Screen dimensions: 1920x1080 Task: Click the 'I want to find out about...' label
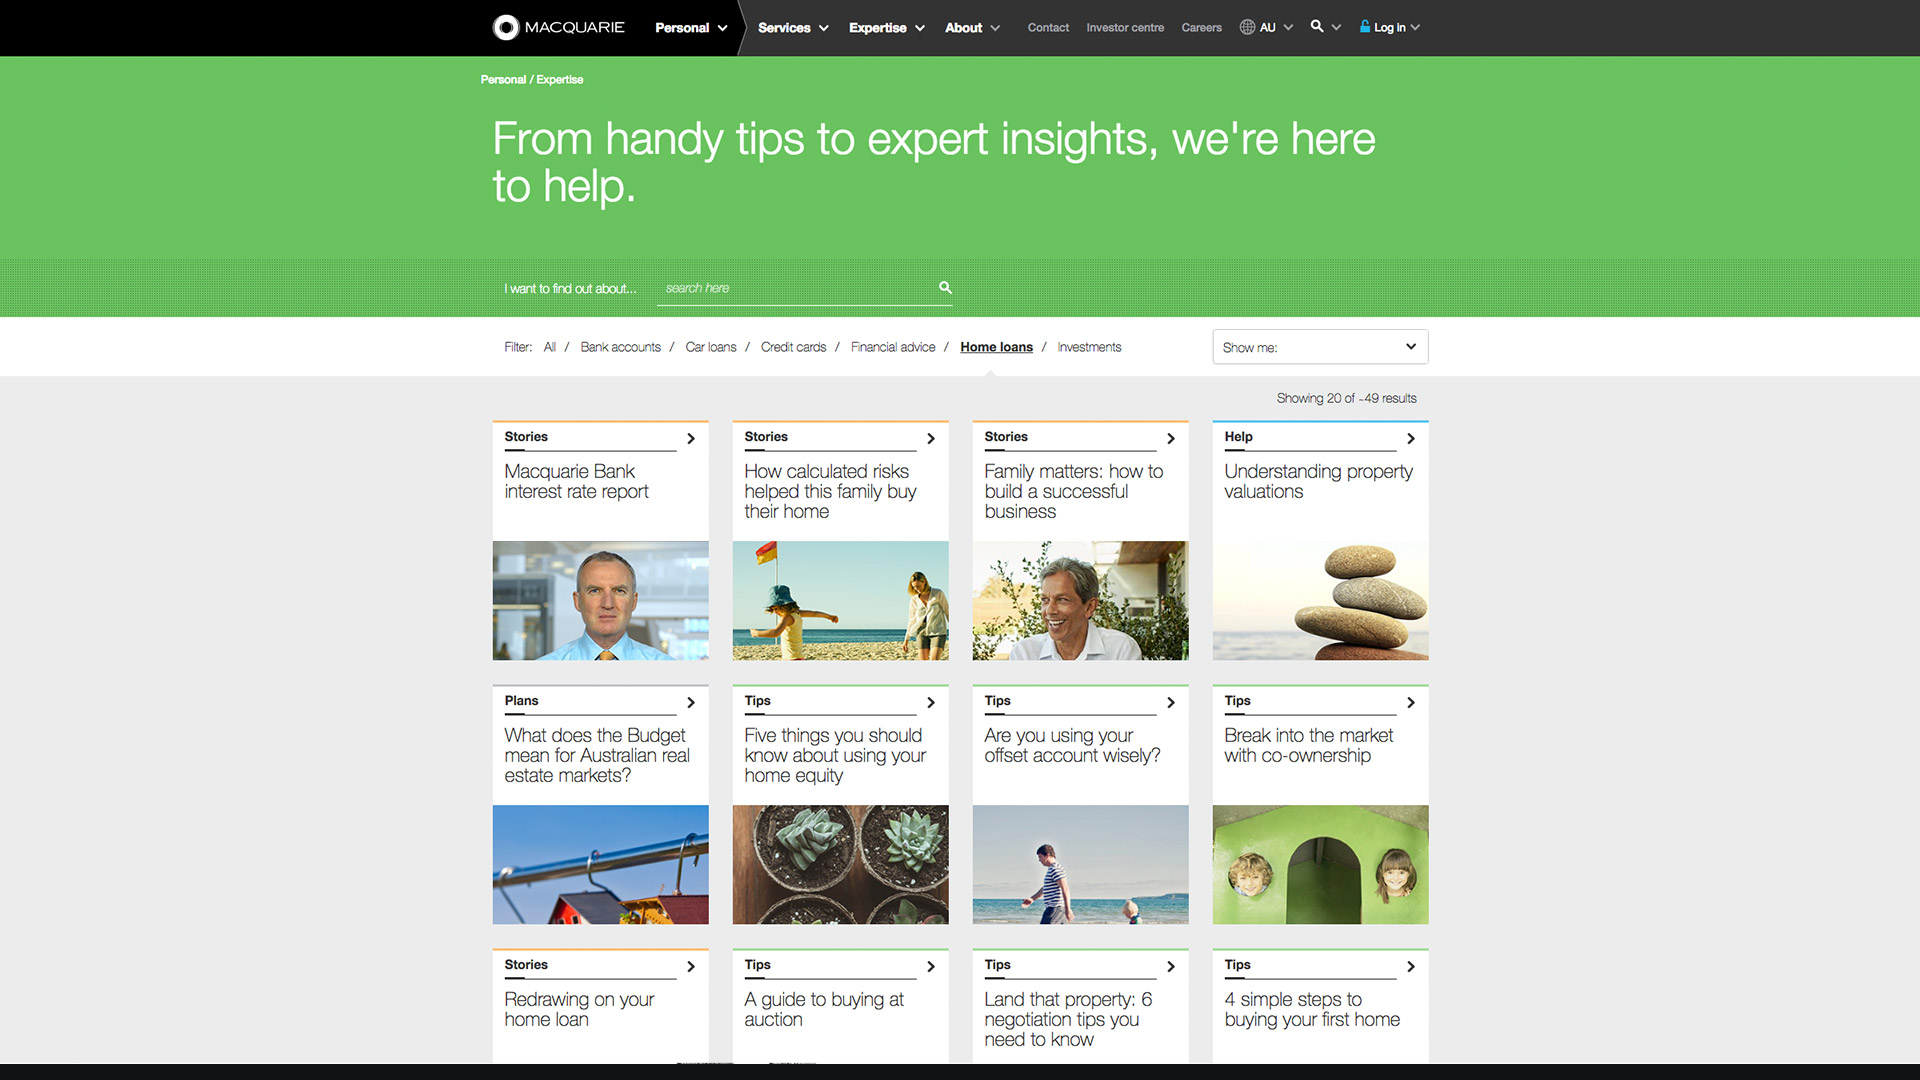click(x=570, y=288)
